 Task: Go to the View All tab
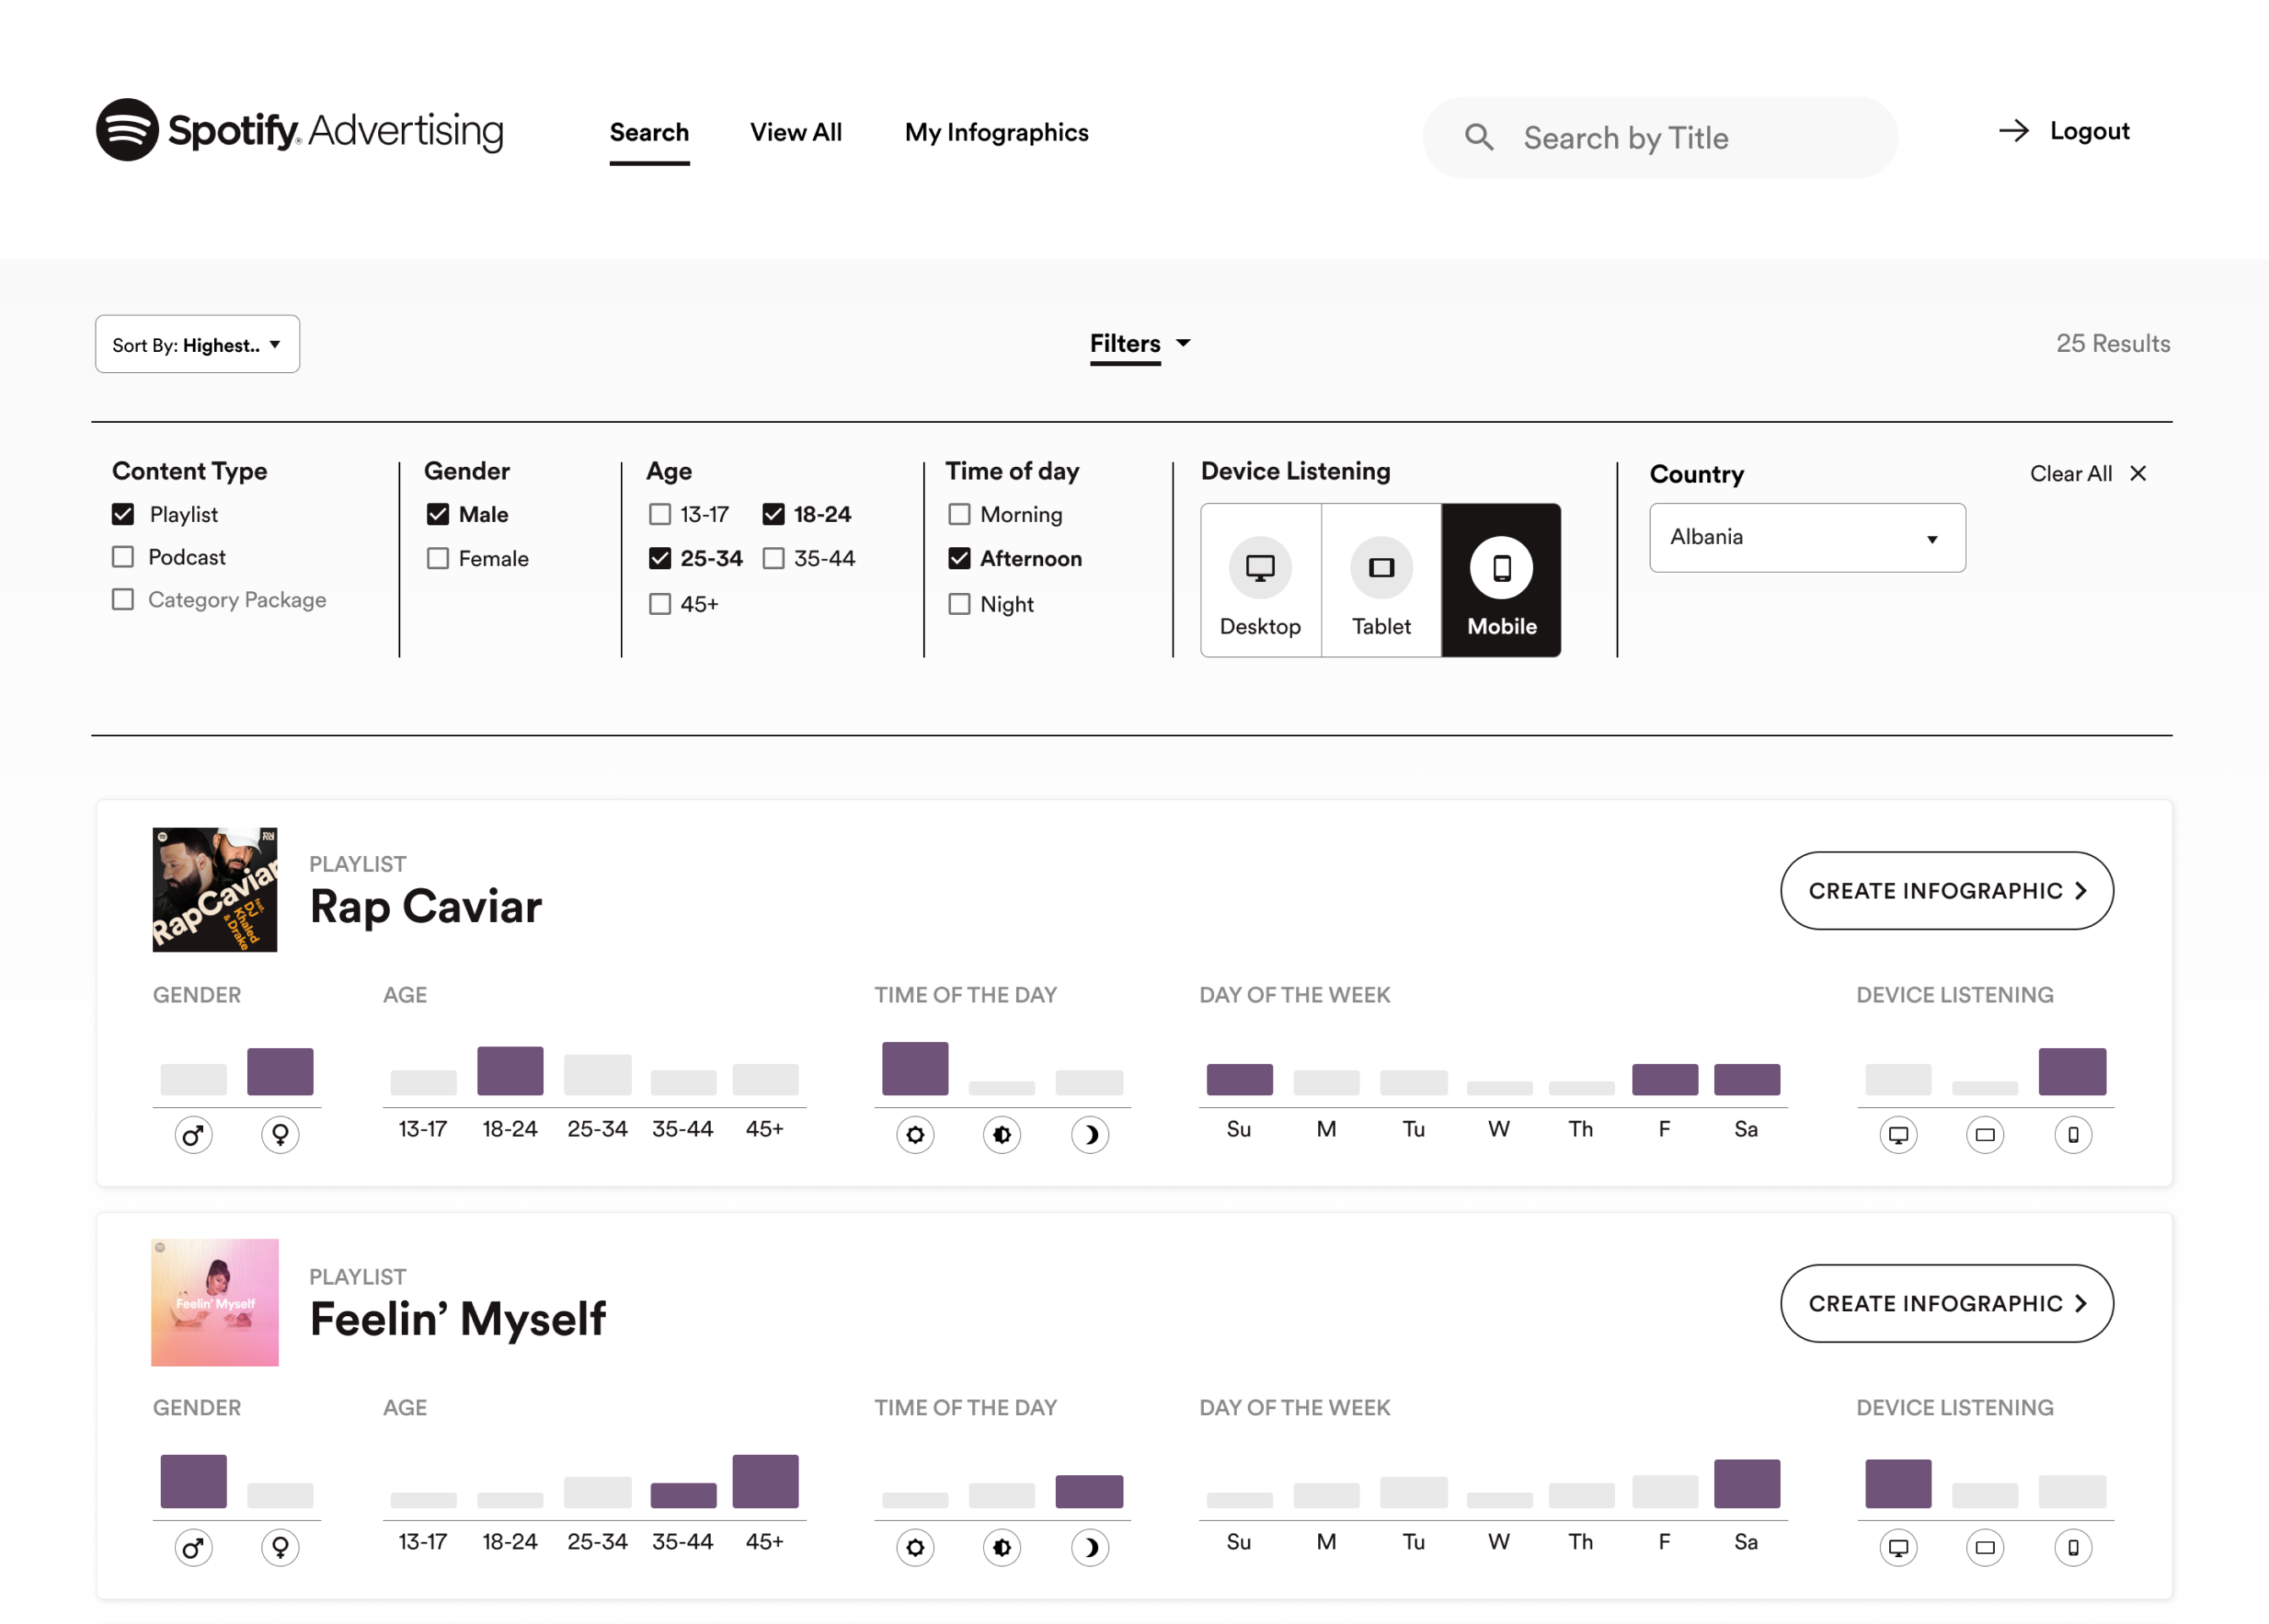796,132
